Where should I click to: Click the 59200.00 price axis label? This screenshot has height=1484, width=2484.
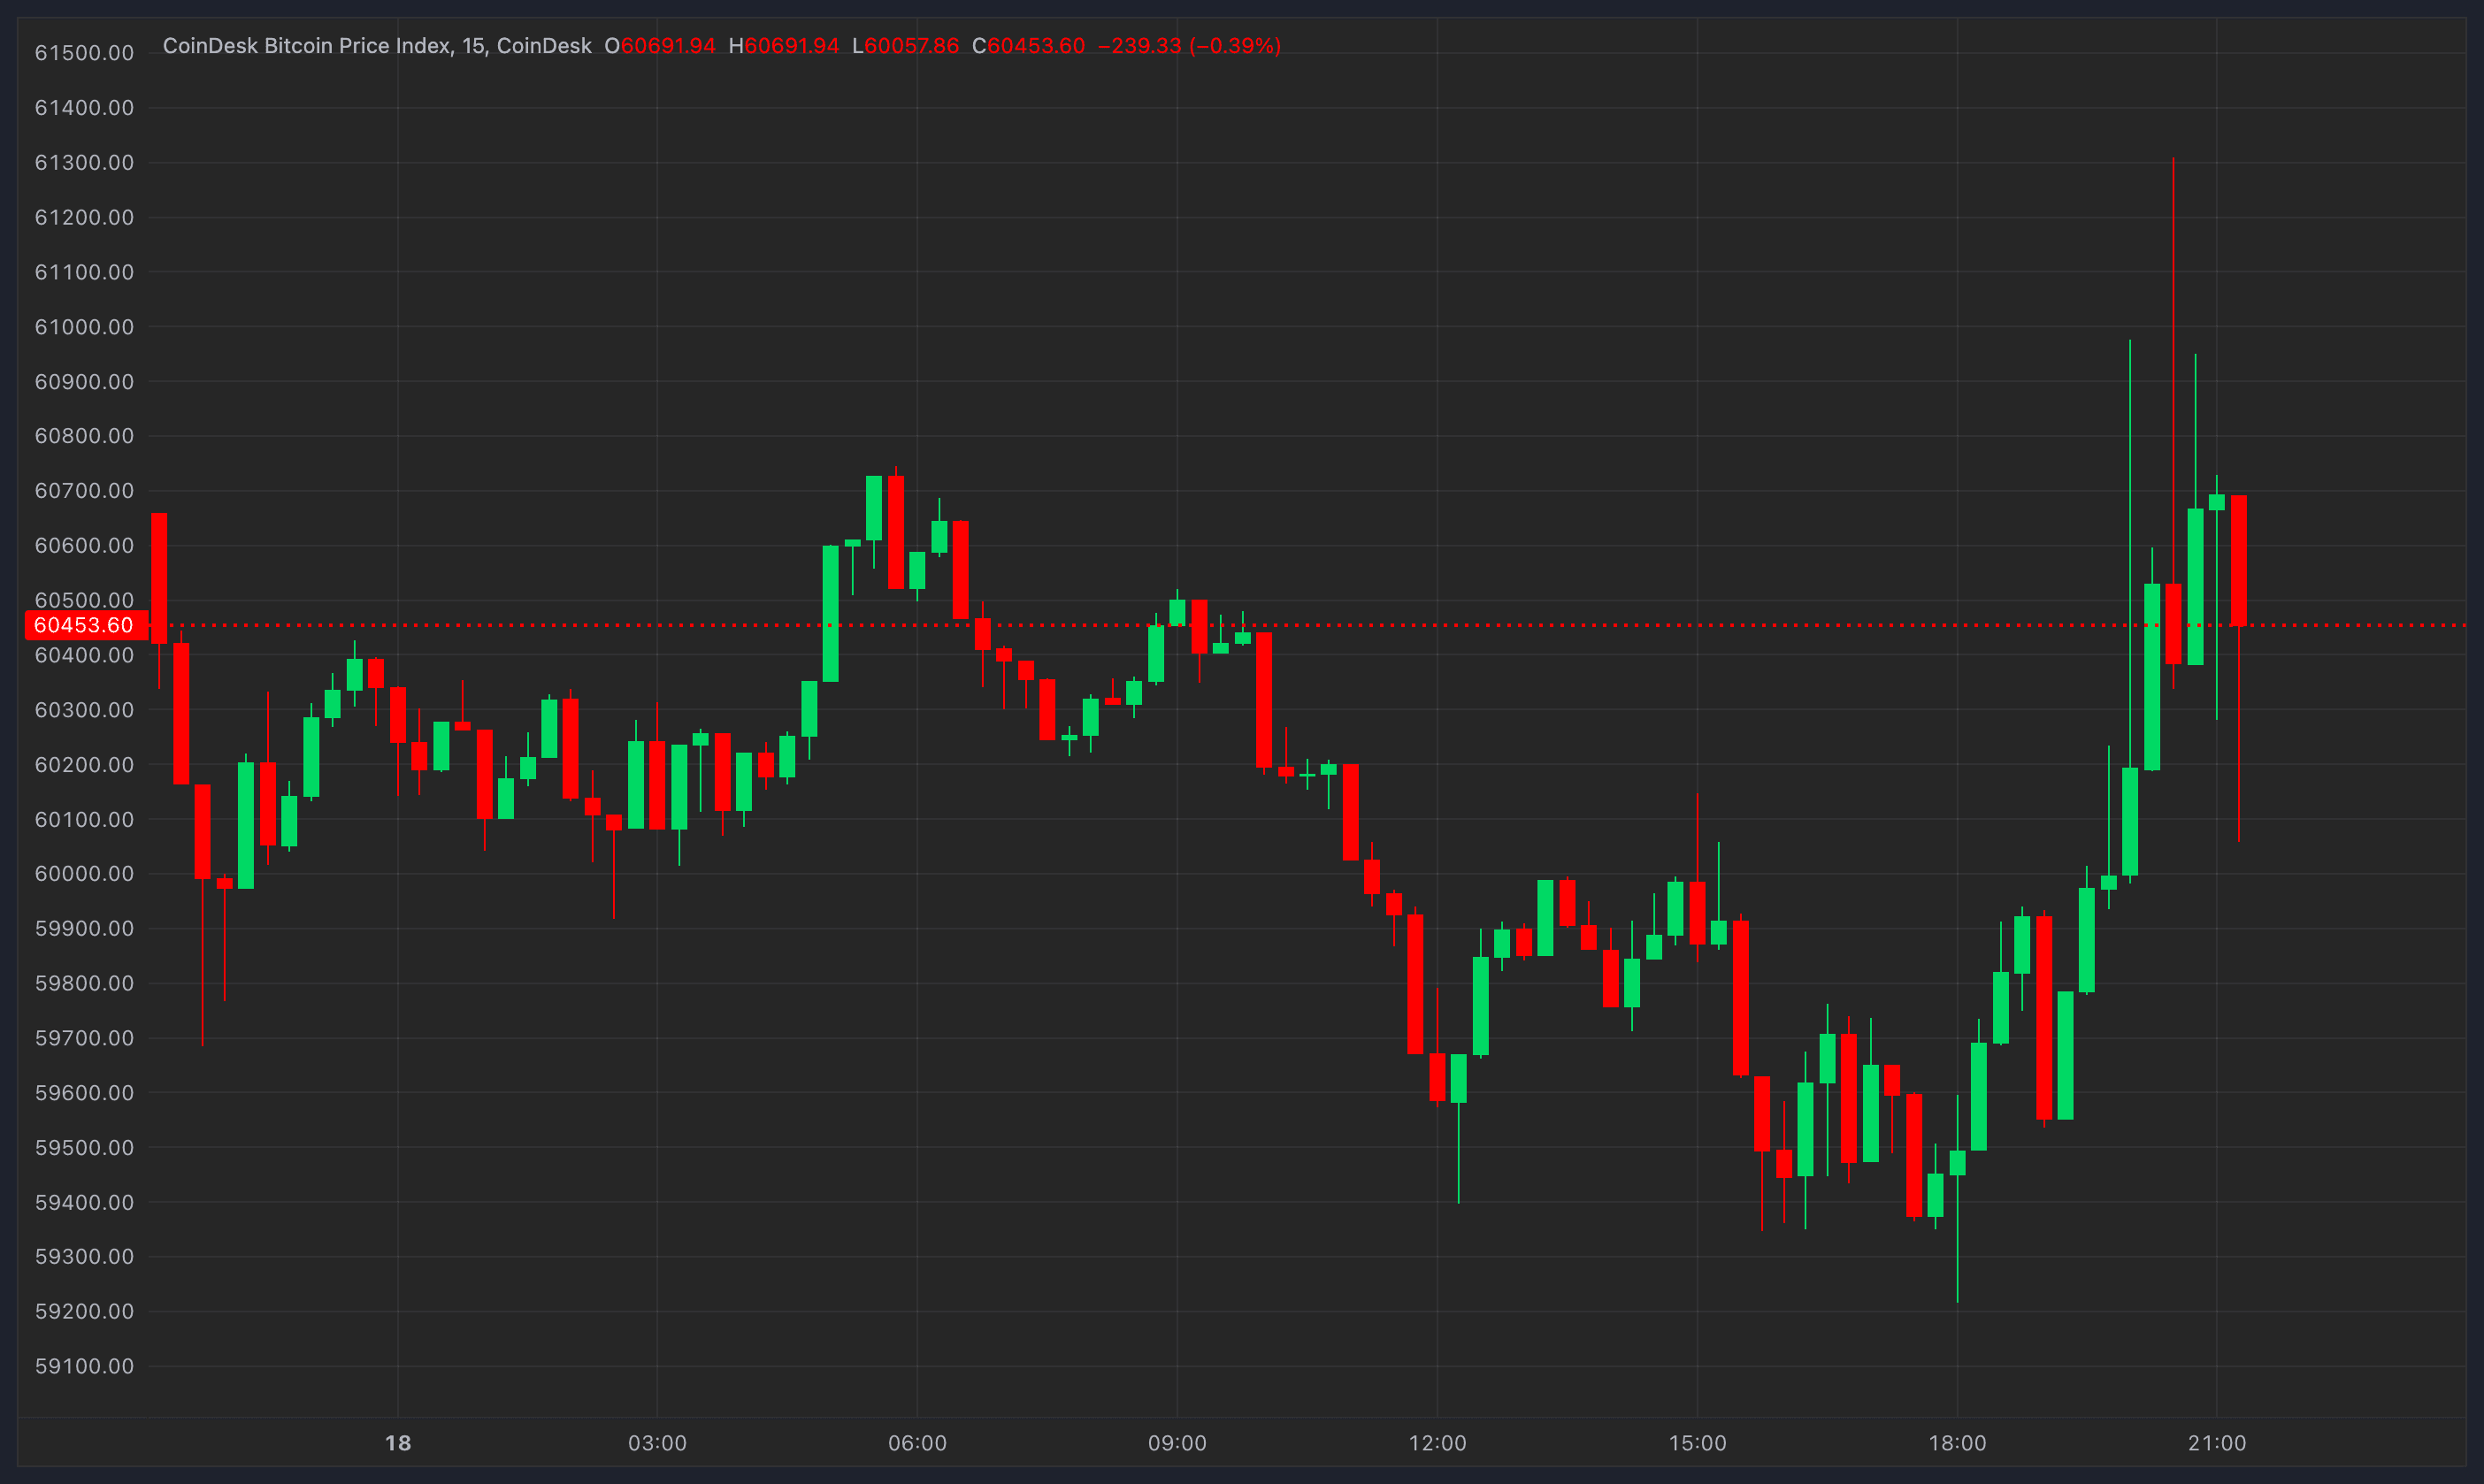click(x=84, y=1311)
